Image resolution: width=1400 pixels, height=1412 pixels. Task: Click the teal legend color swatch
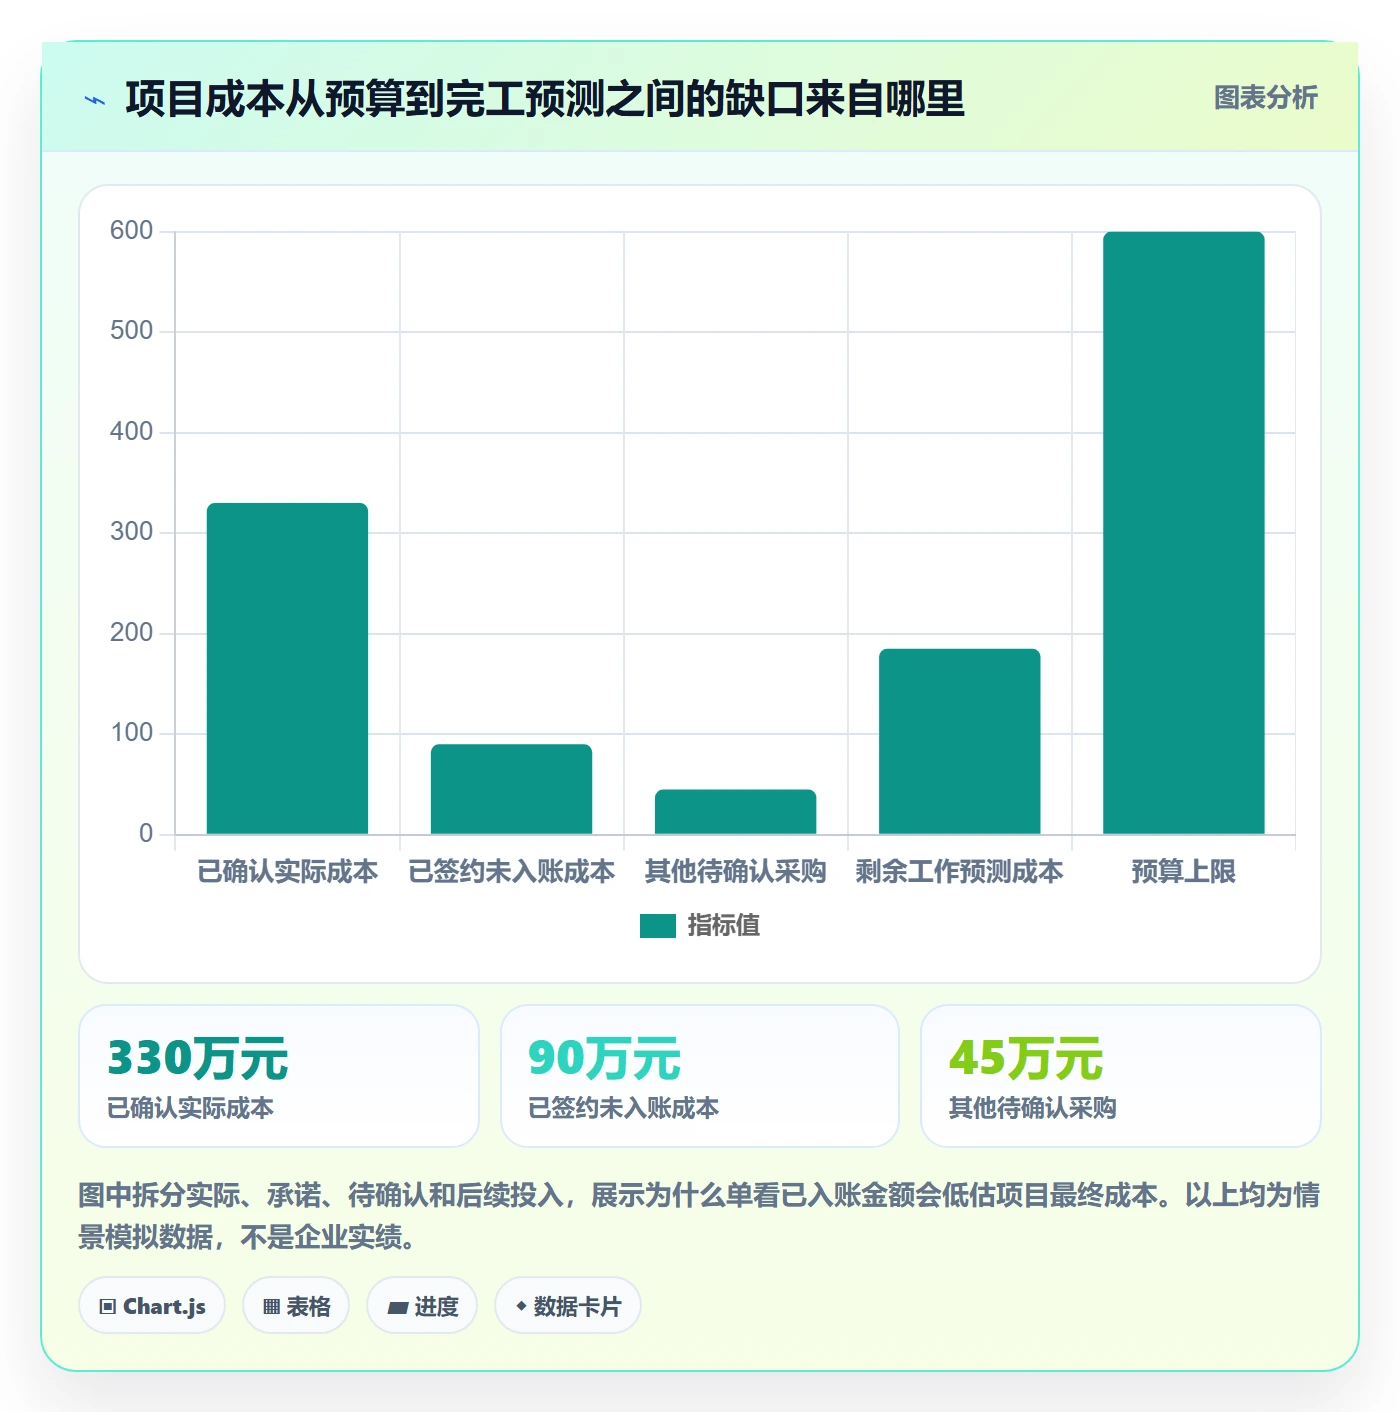(x=658, y=926)
